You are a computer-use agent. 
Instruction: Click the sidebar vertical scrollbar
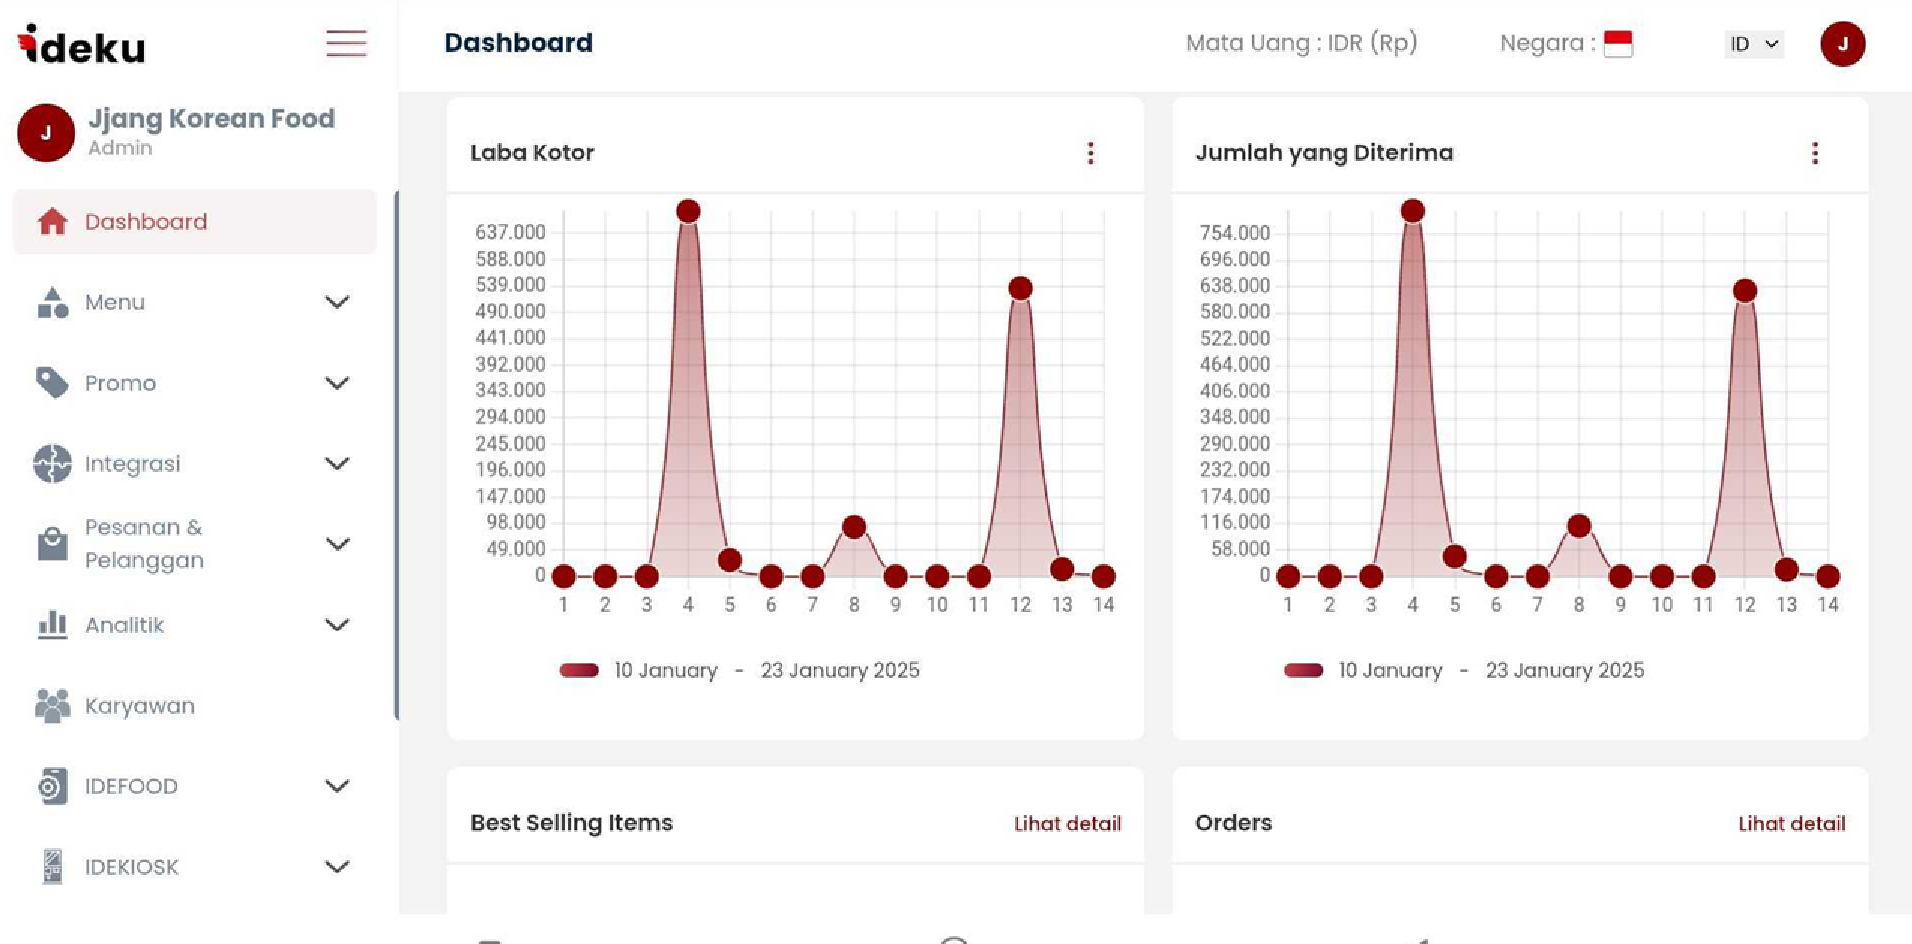tap(396, 455)
